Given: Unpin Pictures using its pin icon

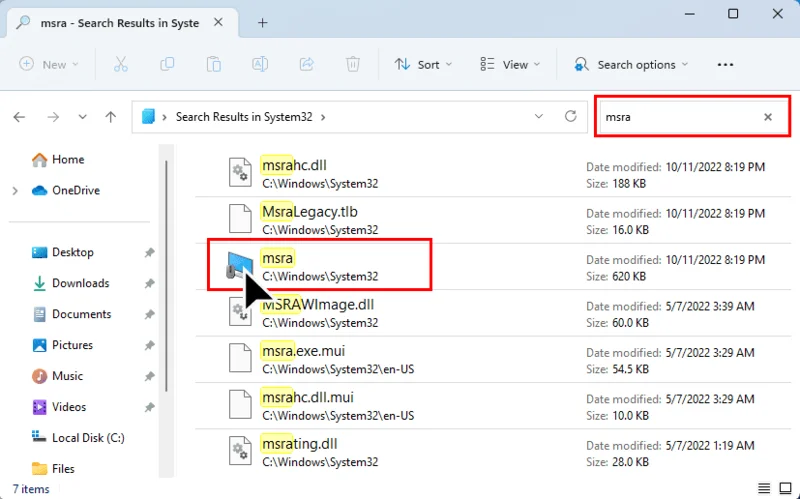Looking at the screenshot, I should pyautogui.click(x=149, y=345).
